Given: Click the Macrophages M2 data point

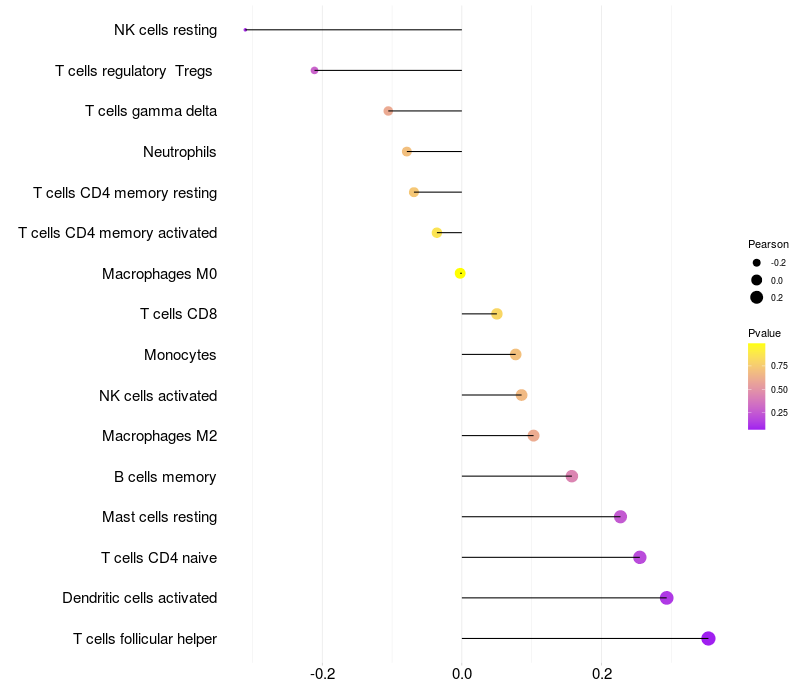Looking at the screenshot, I should point(533,435).
